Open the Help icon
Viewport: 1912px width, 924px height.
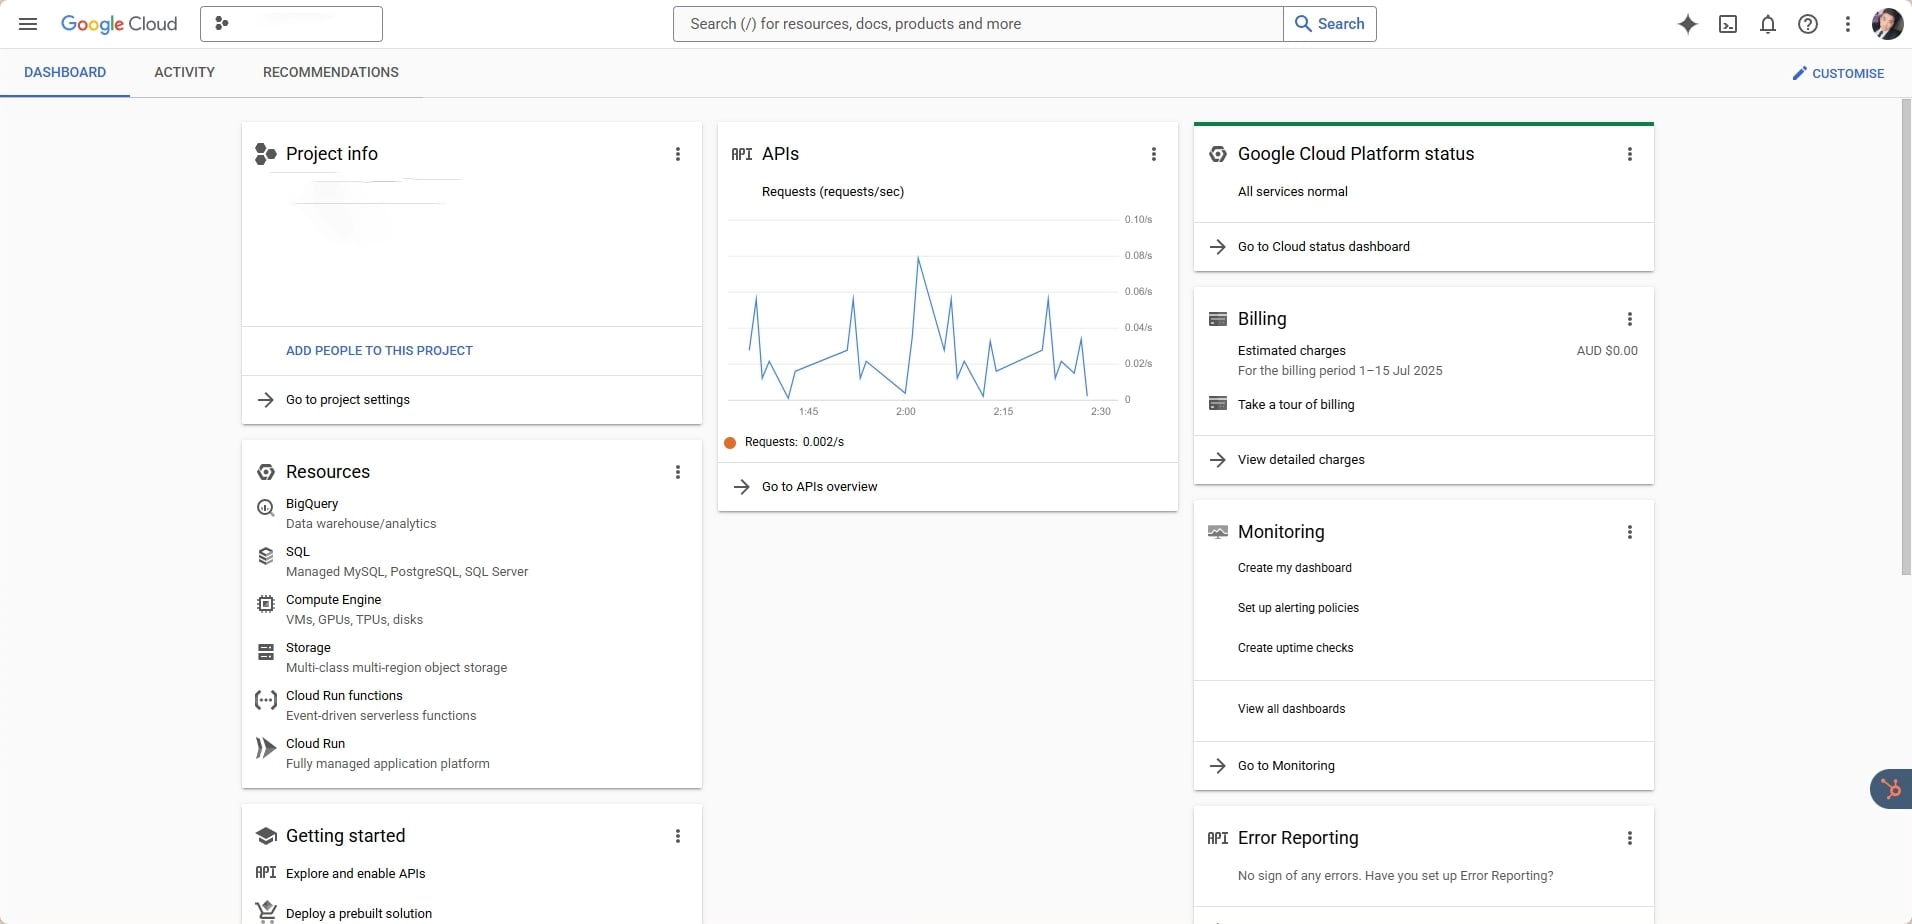1807,23
